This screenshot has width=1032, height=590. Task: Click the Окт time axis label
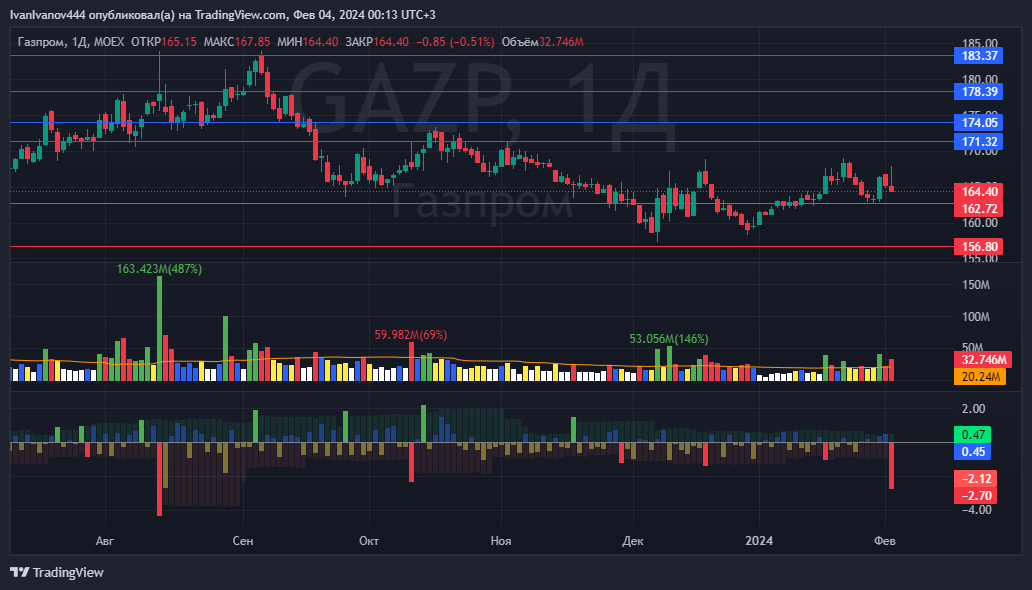[x=369, y=541]
